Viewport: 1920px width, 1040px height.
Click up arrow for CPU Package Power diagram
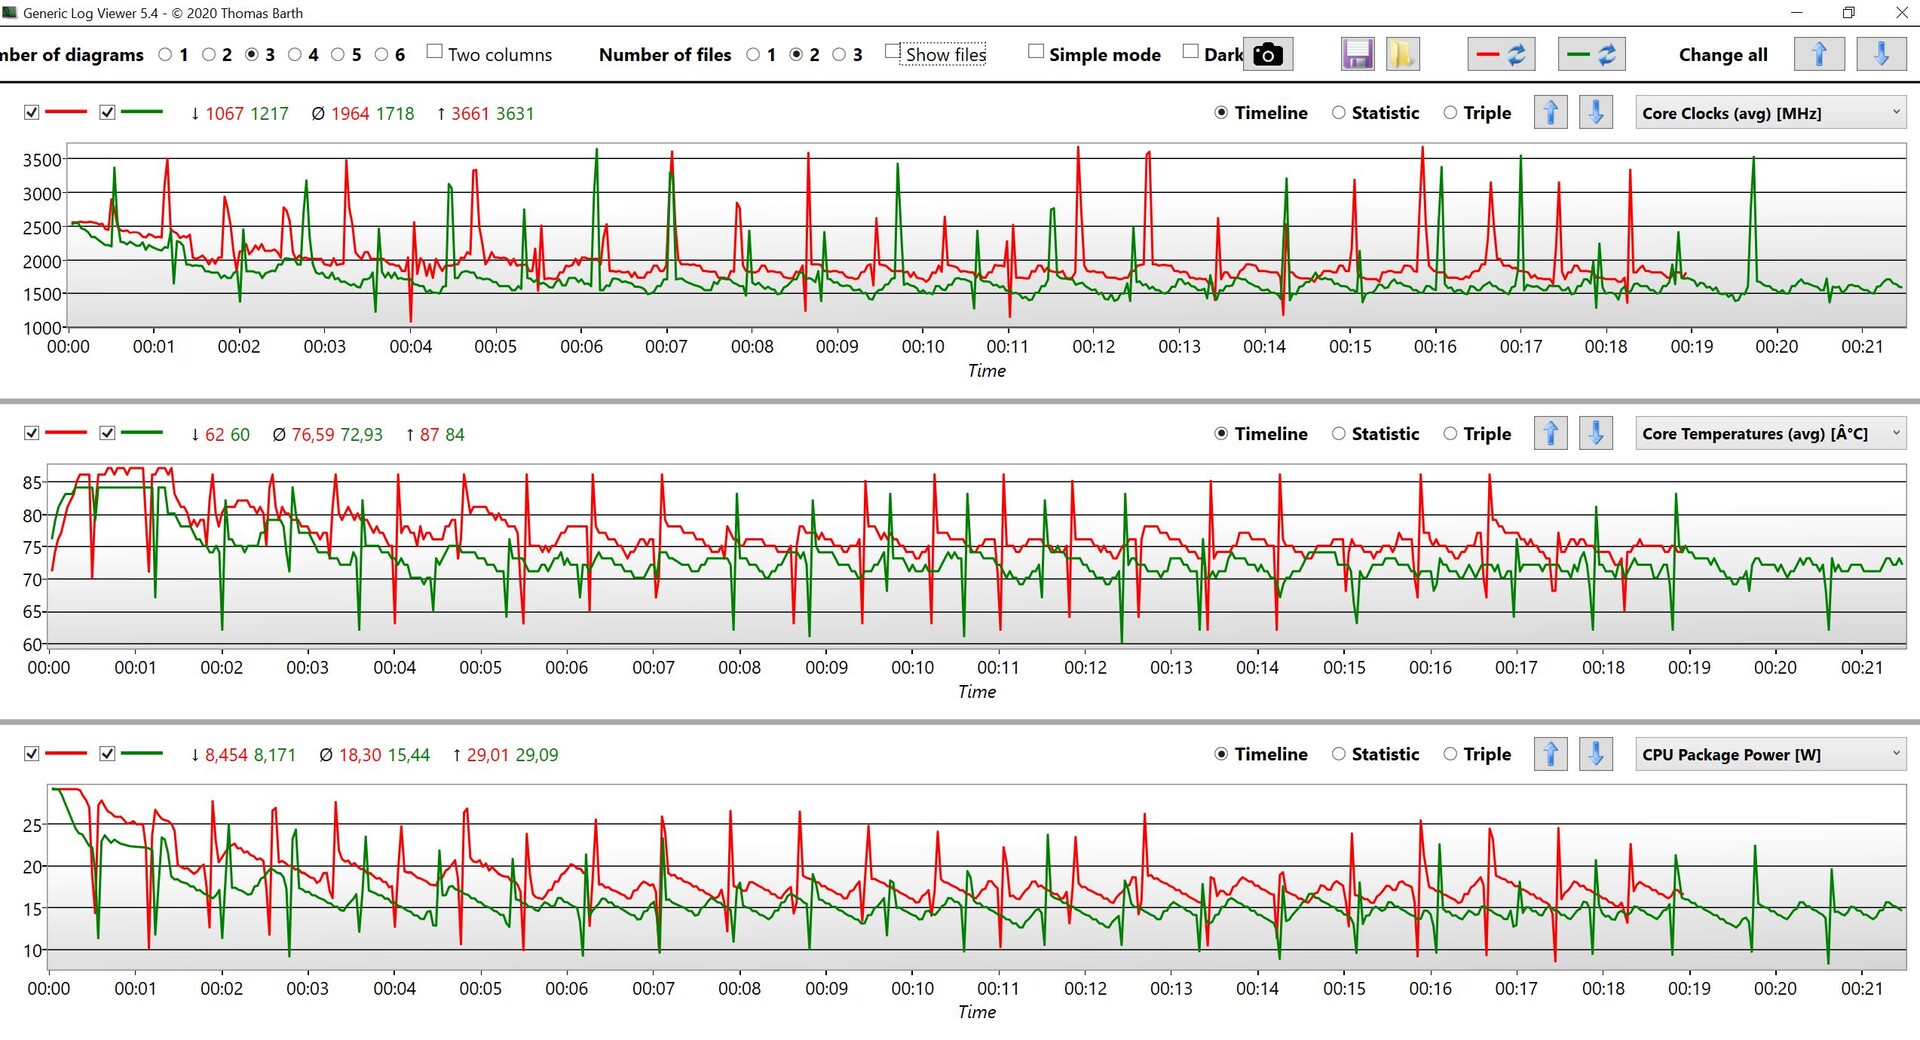[x=1550, y=754]
